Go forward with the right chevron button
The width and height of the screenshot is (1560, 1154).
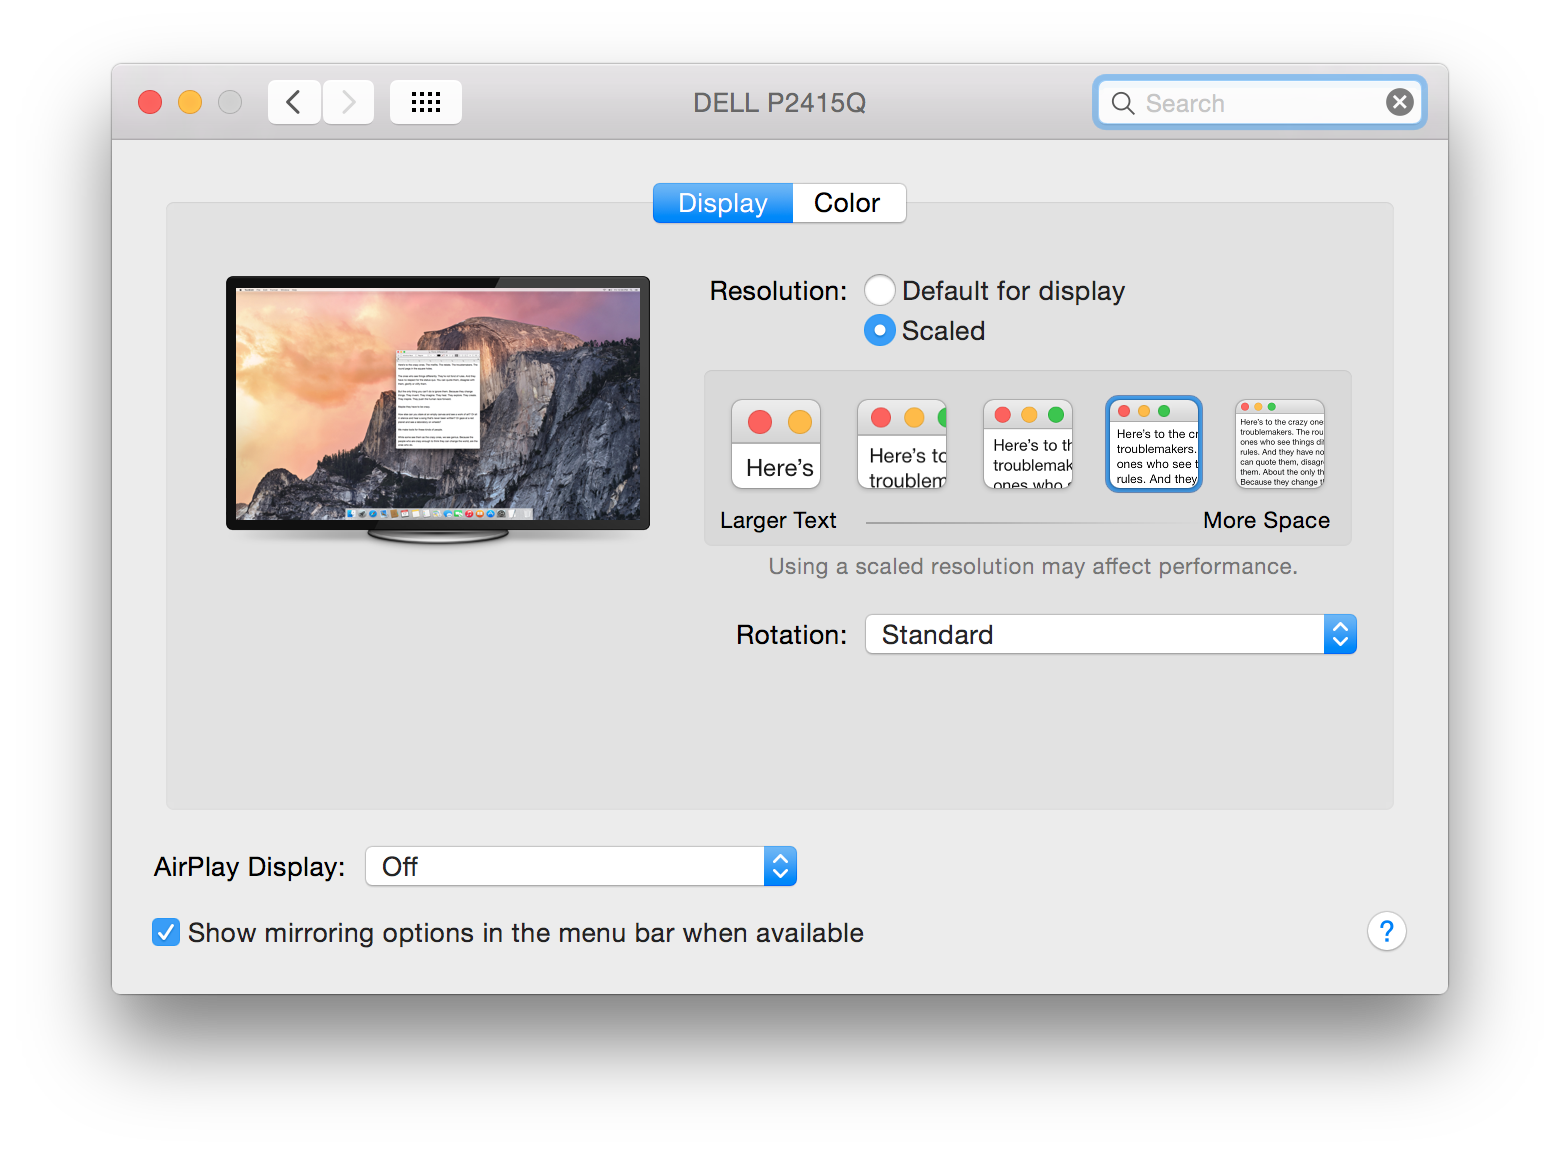[x=348, y=102]
